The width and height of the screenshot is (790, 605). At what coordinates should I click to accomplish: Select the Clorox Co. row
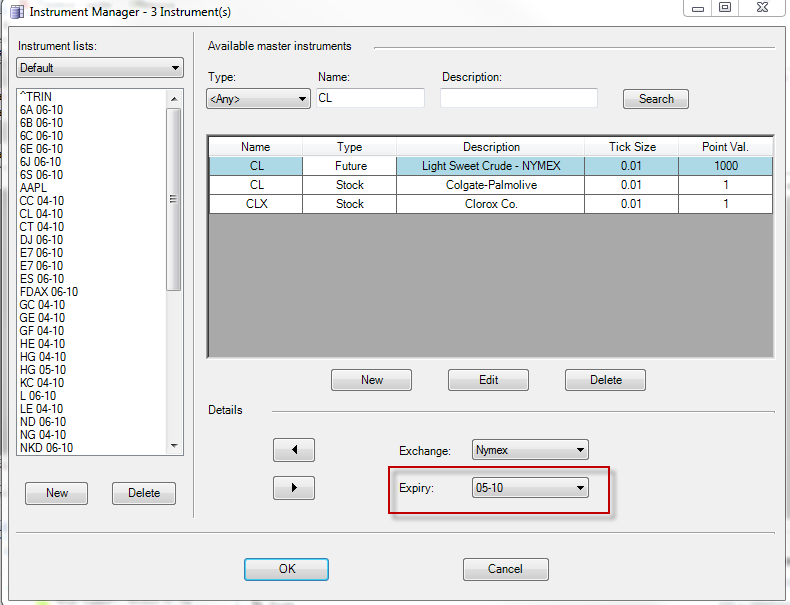tap(491, 204)
